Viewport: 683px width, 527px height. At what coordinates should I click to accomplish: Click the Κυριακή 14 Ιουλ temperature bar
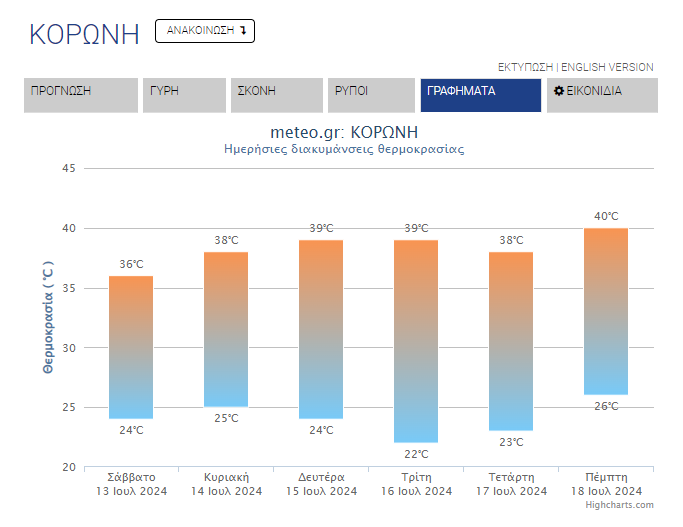pyautogui.click(x=226, y=329)
